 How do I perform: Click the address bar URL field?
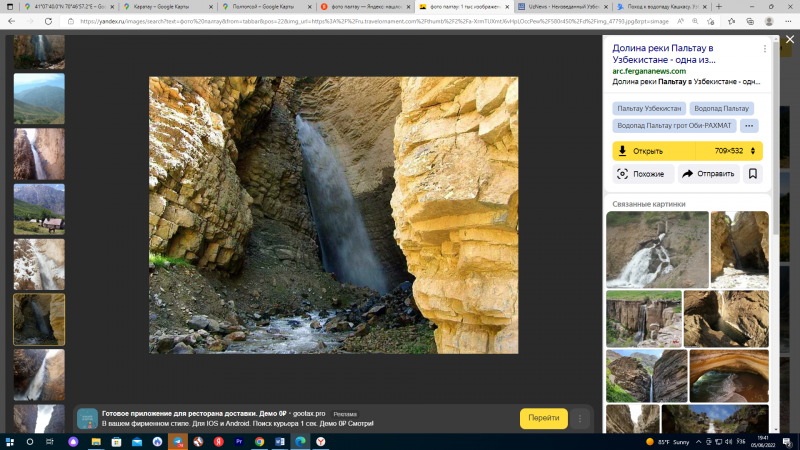coord(374,21)
